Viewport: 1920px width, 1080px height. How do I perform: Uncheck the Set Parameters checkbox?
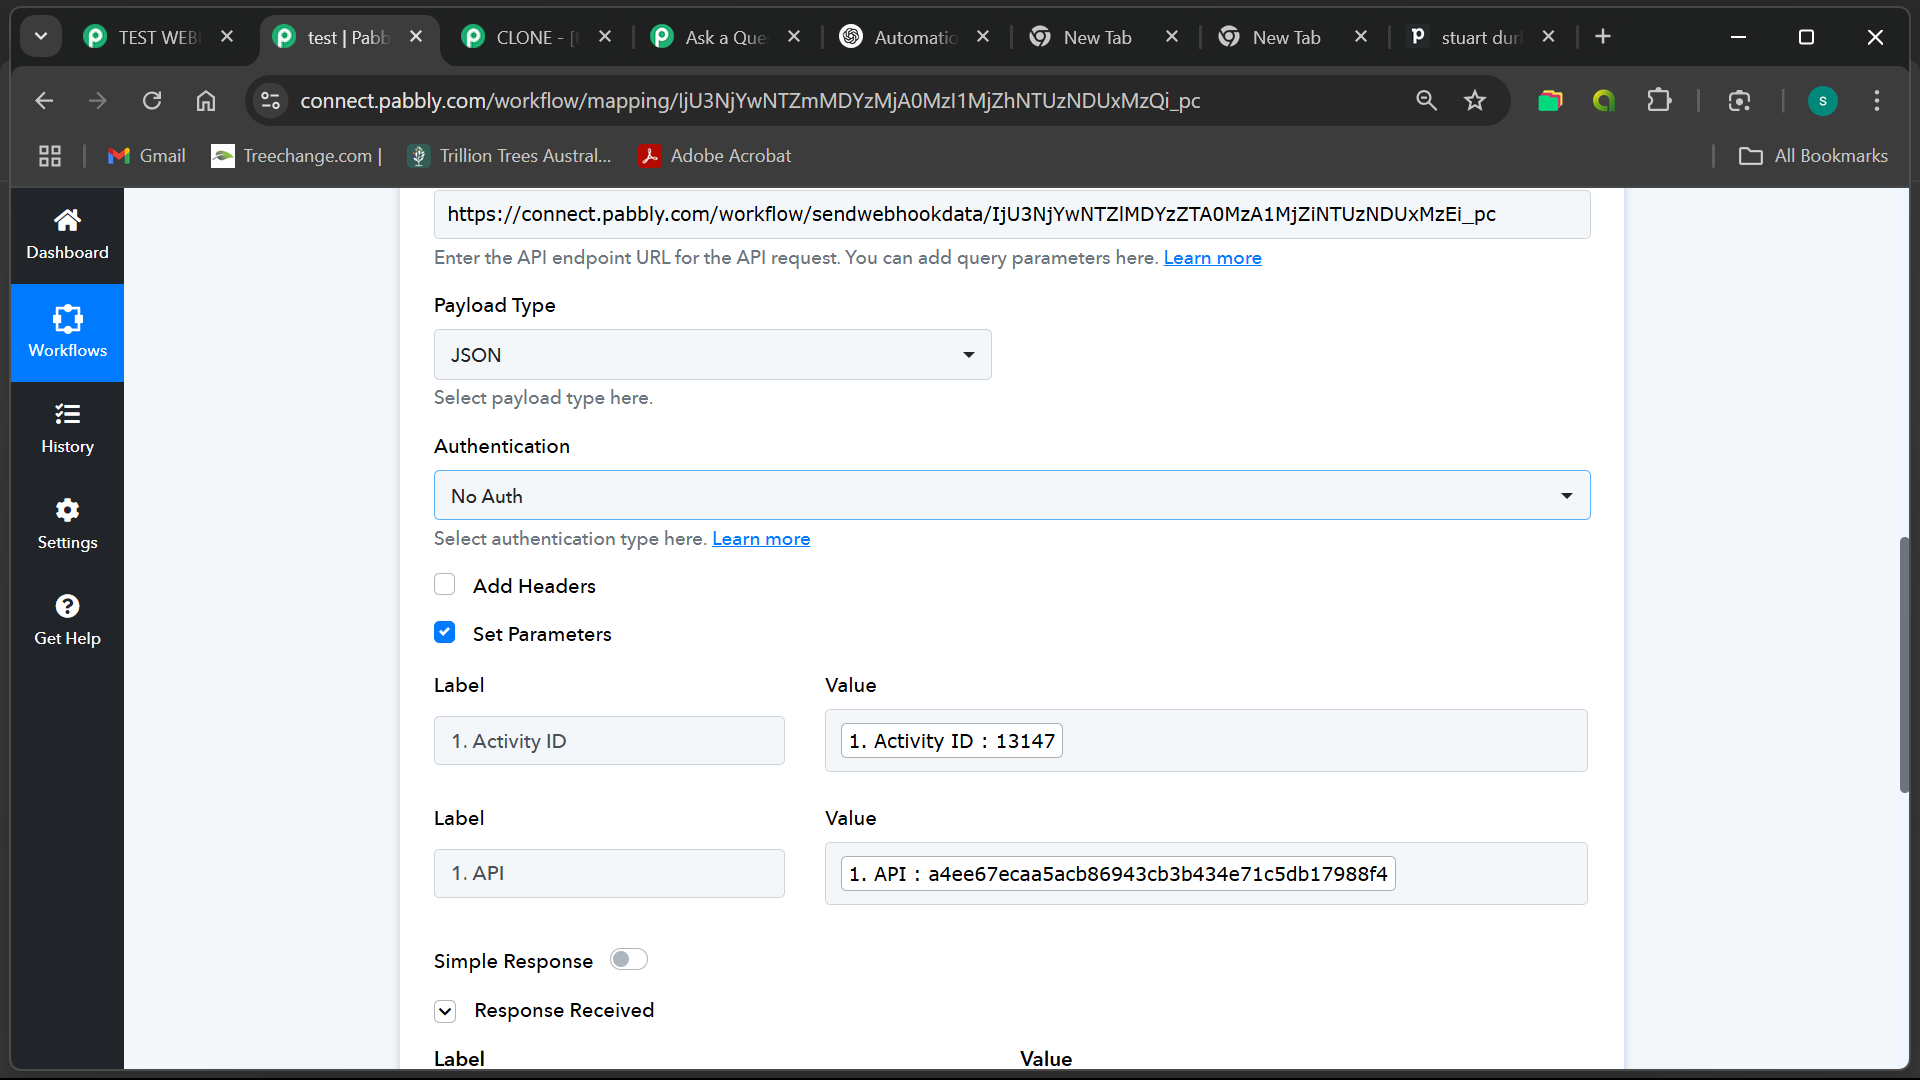[445, 633]
